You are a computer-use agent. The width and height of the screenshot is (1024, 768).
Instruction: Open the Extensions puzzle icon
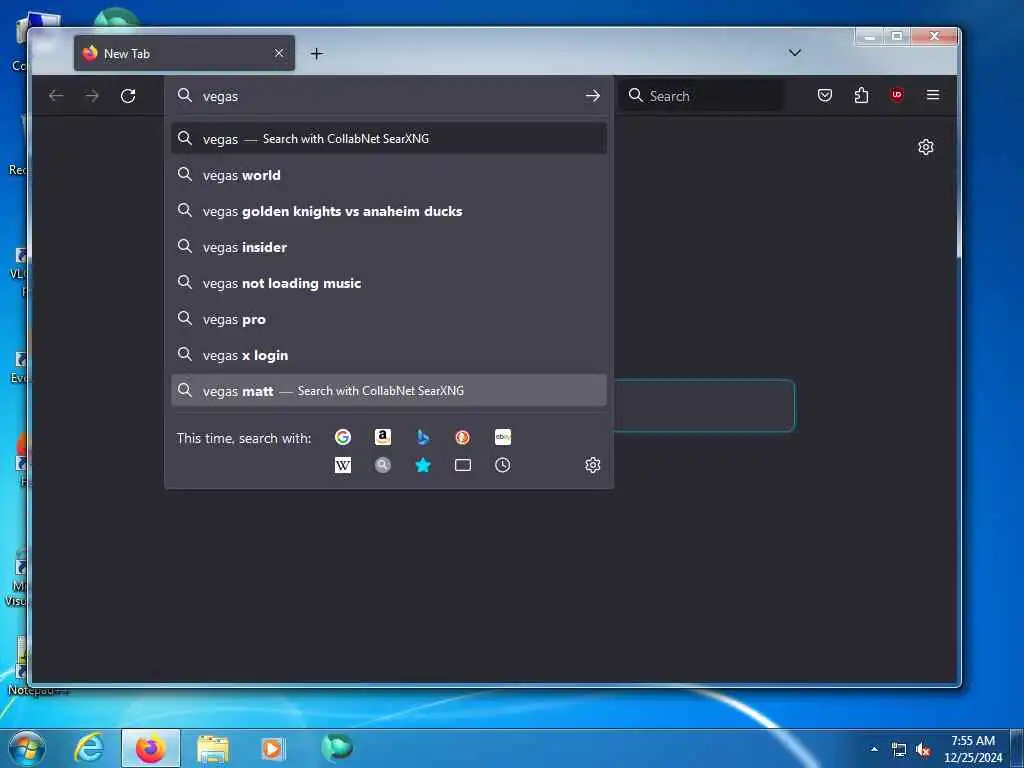pos(861,95)
